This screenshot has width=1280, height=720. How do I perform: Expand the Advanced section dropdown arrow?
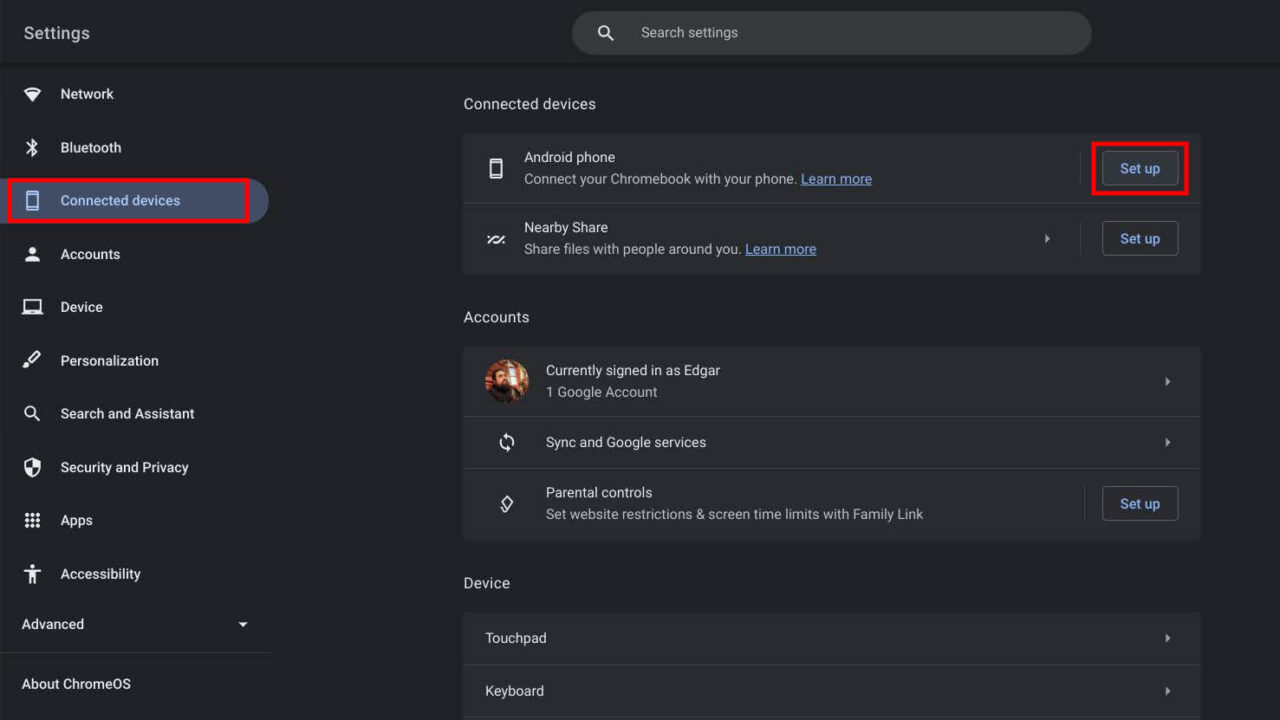[x=242, y=625]
